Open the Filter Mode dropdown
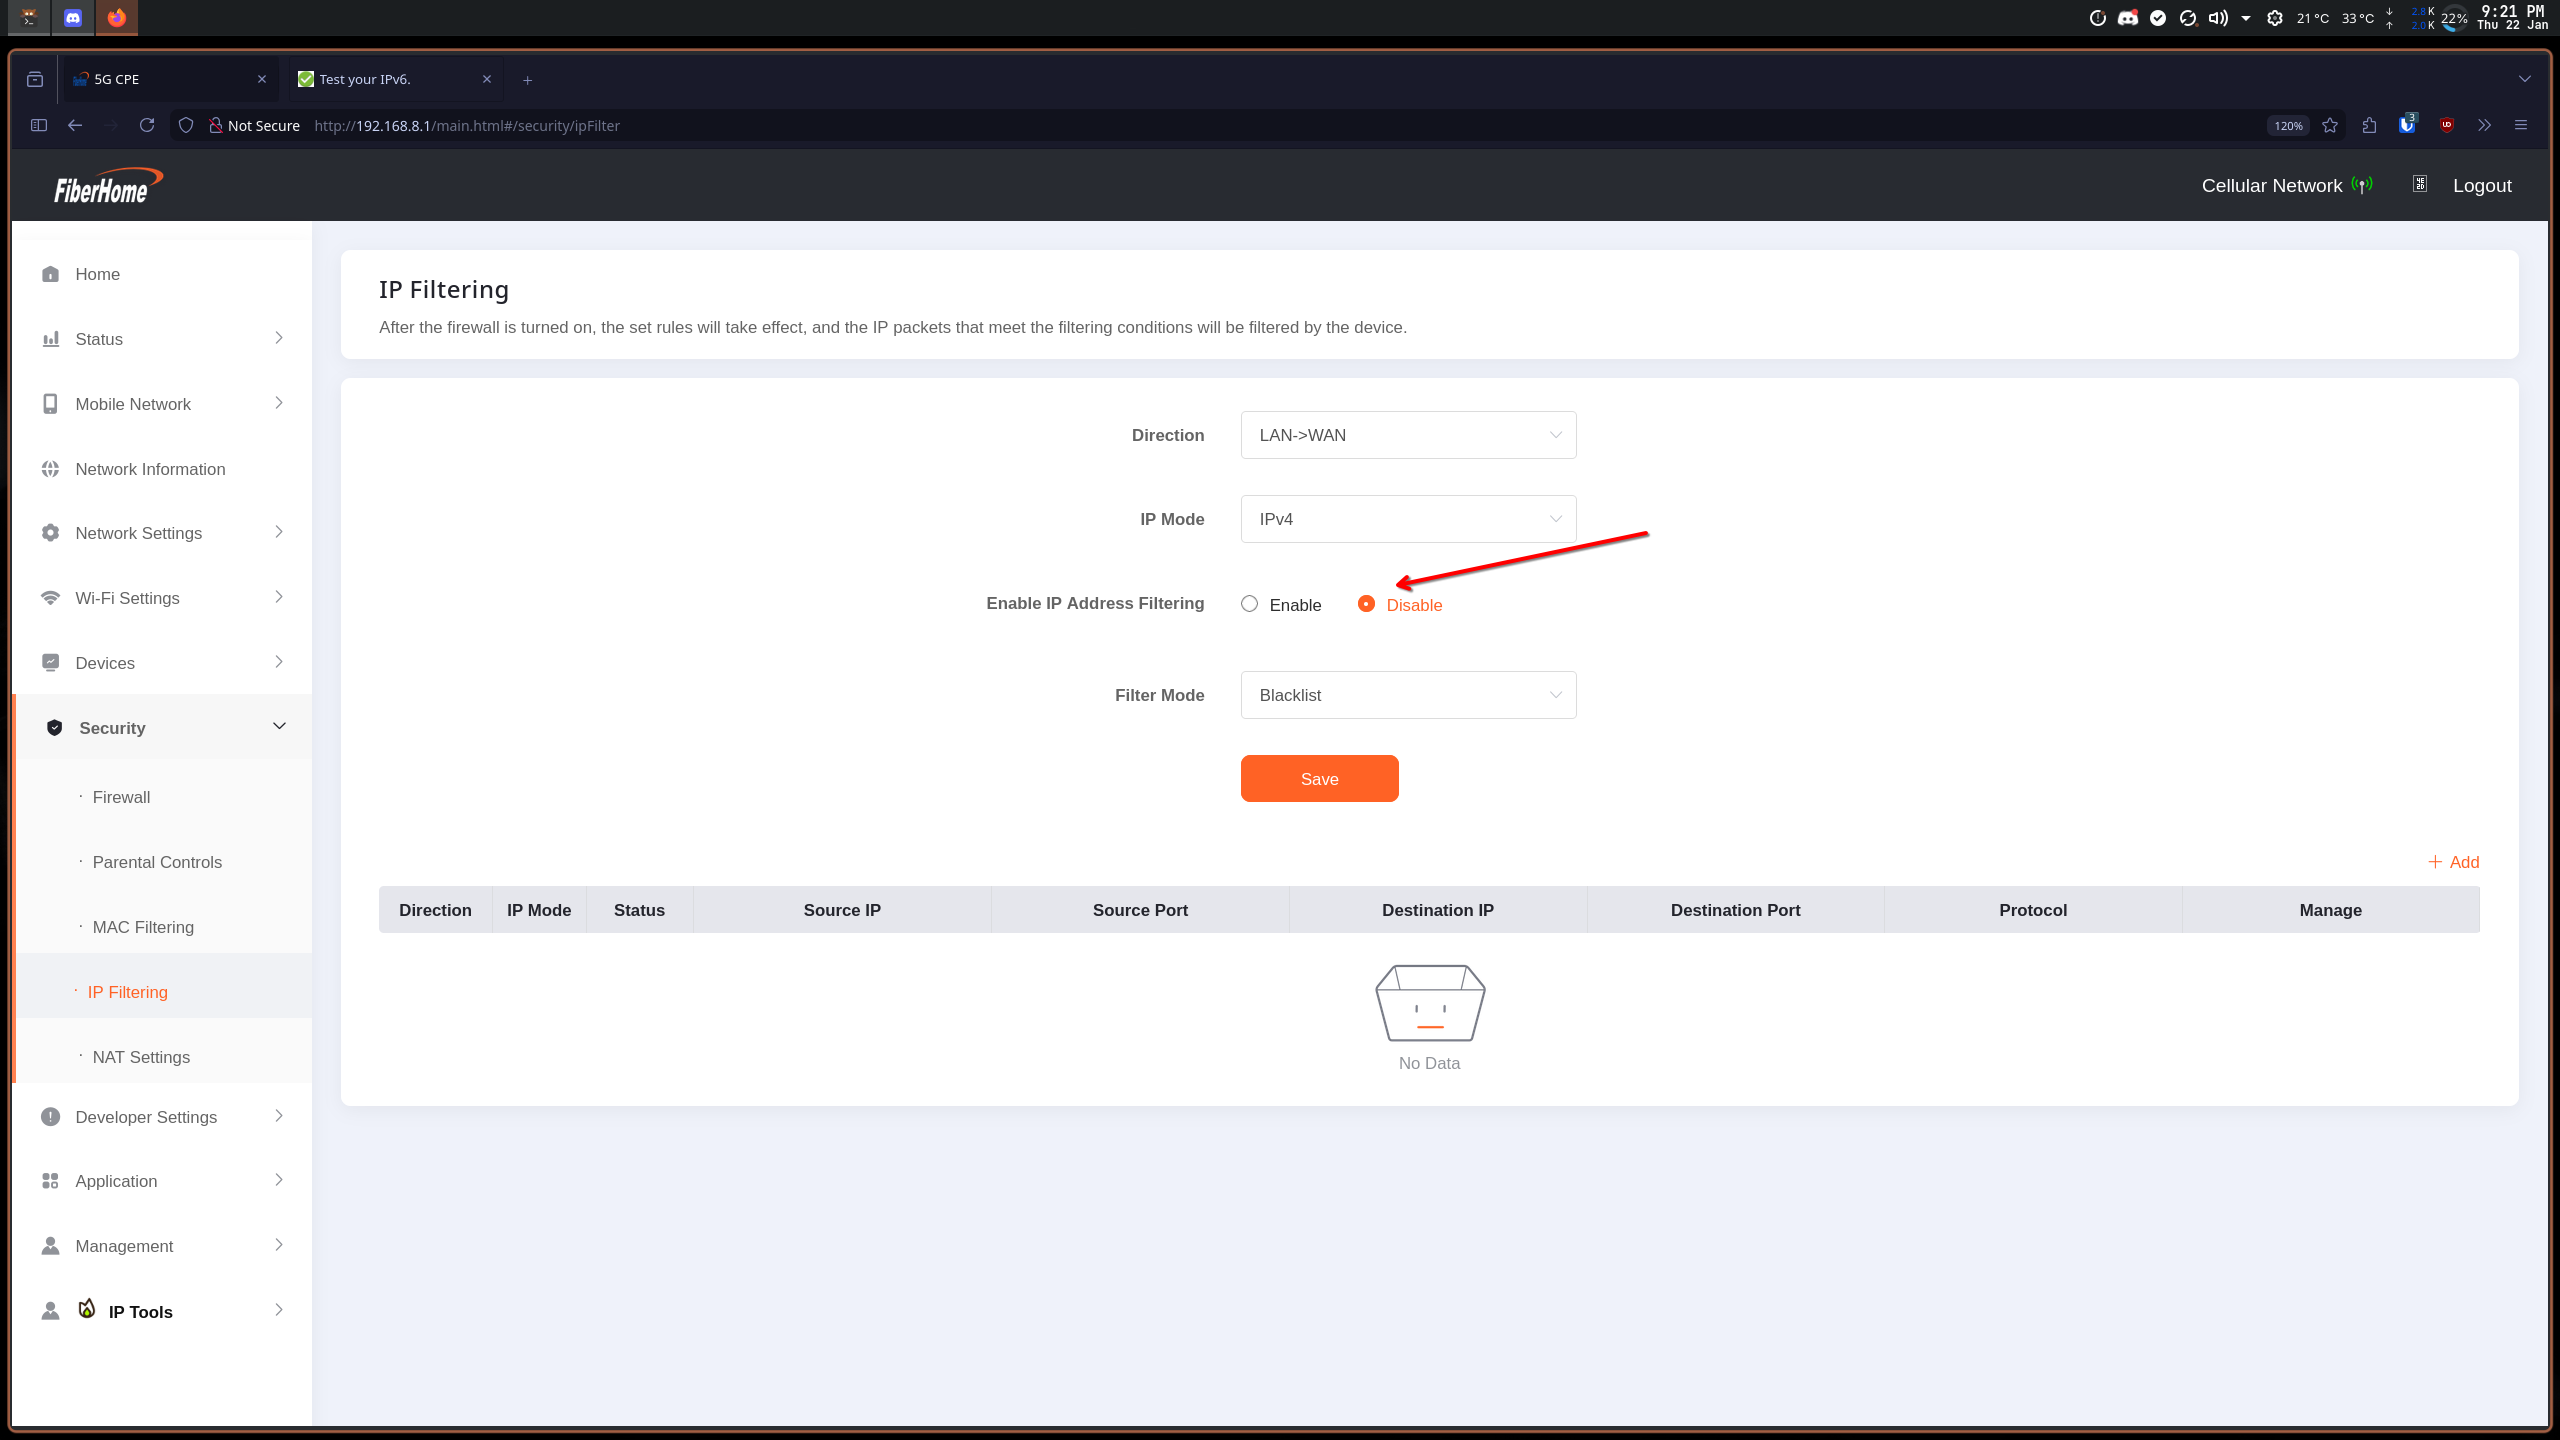 point(1408,695)
